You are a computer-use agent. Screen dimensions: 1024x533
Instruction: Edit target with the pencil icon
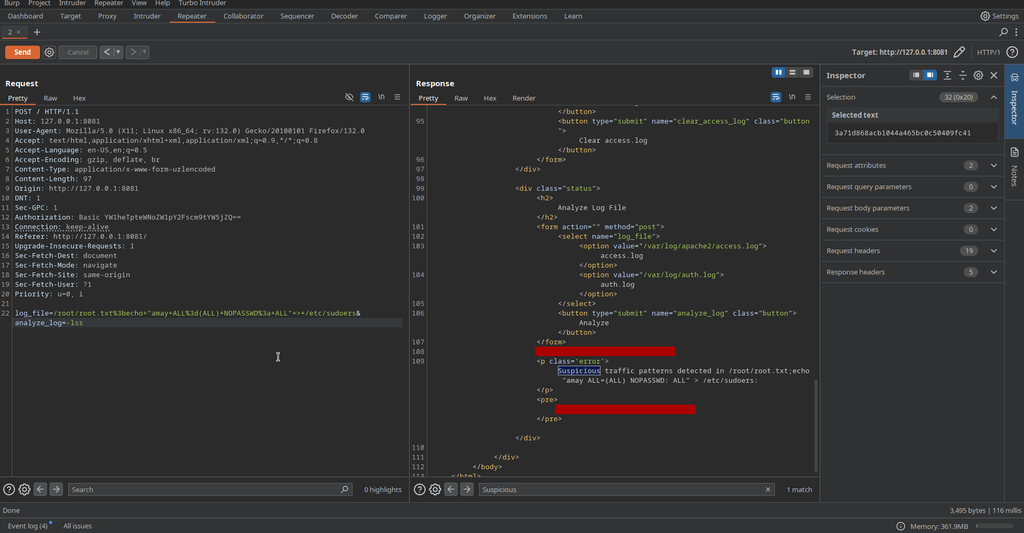coord(960,52)
